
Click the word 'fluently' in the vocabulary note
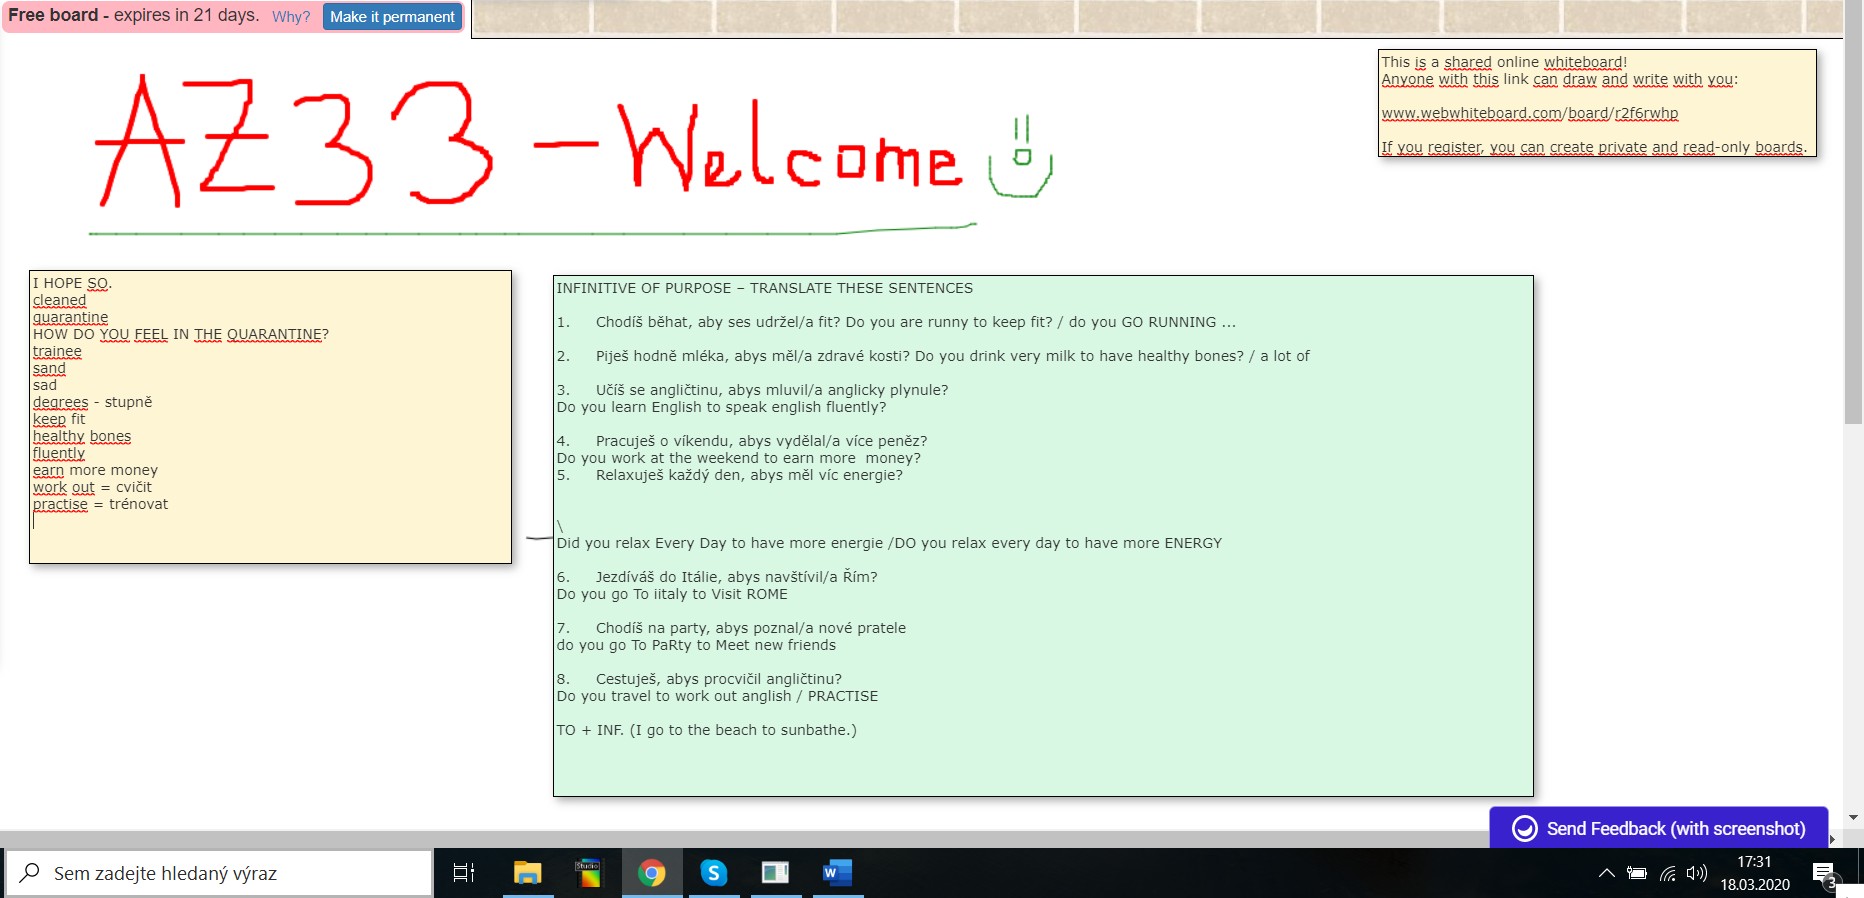pos(58,453)
